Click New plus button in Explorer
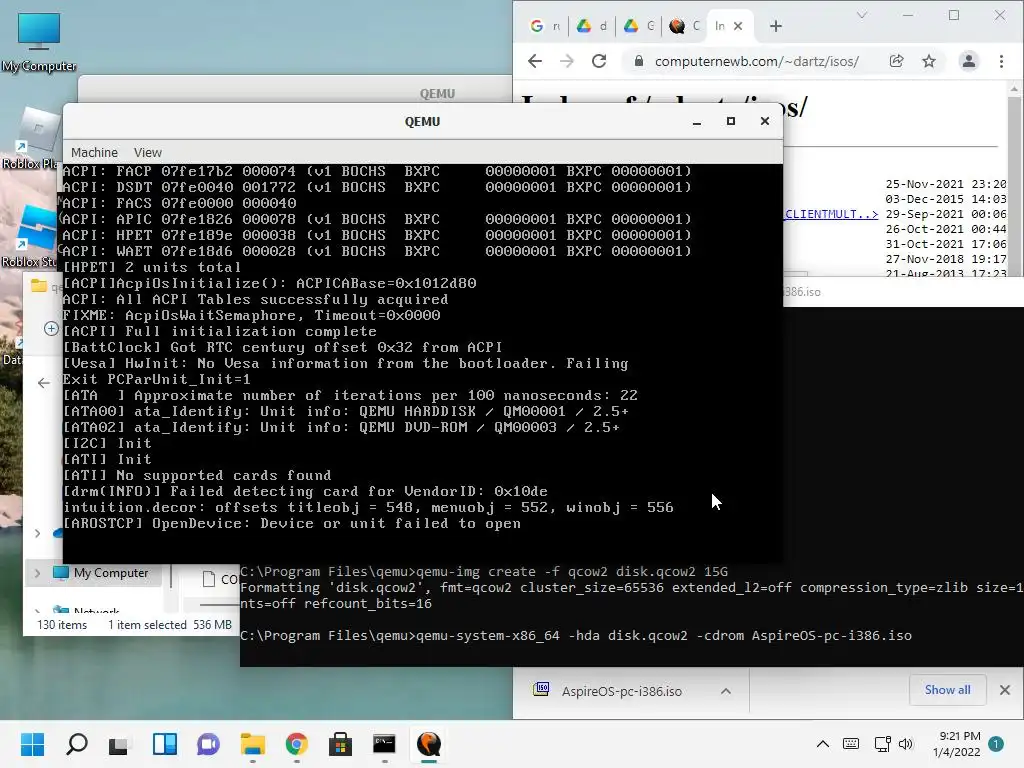 pyautogui.click(x=51, y=328)
